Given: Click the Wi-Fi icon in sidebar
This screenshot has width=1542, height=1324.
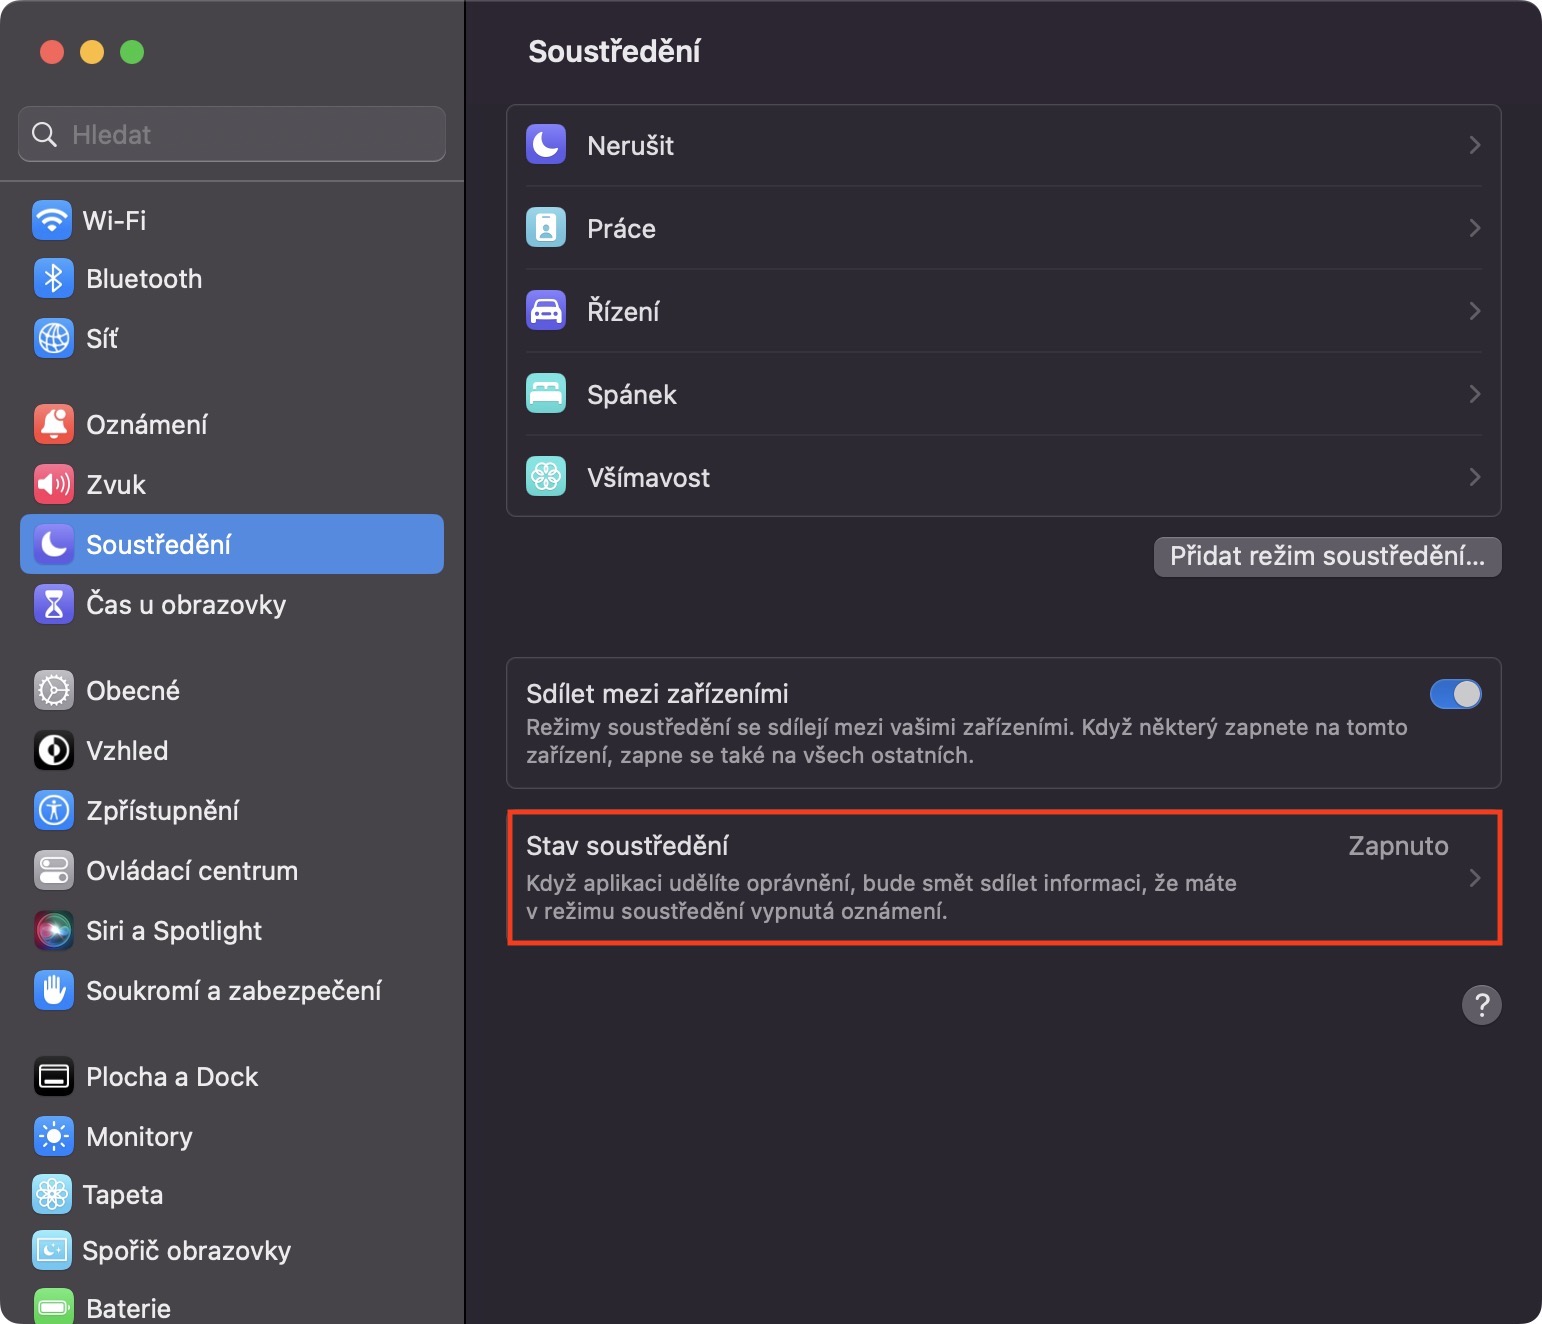Looking at the screenshot, I should click(52, 220).
